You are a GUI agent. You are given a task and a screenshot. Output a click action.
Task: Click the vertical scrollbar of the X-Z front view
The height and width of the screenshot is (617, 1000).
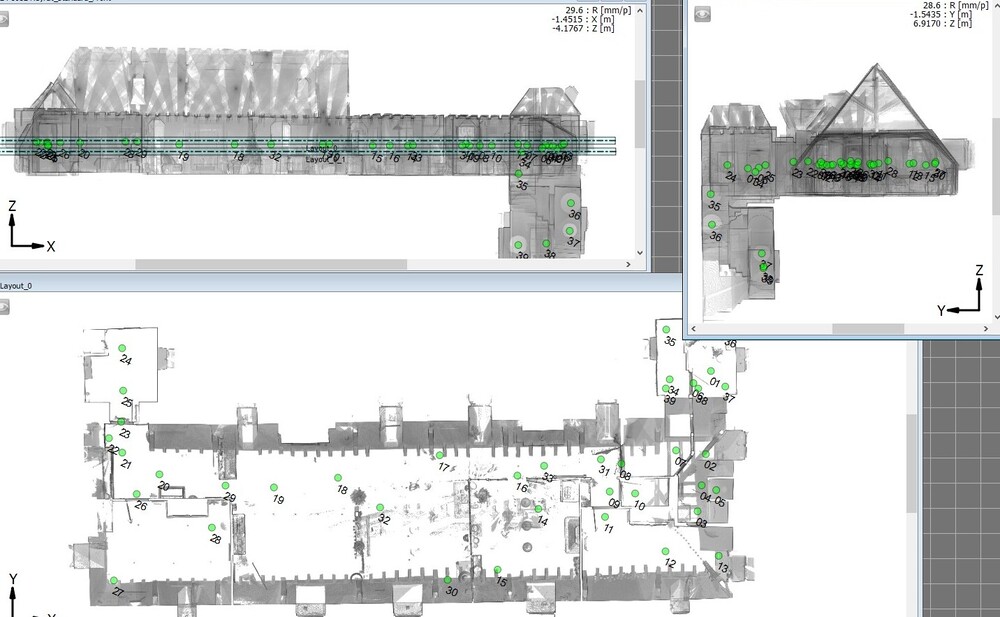click(640, 110)
